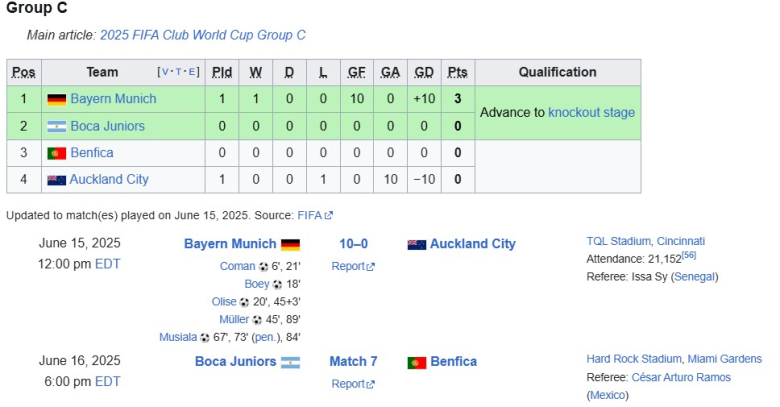The width and height of the screenshot is (780, 407).
Task: Open the 10–0 score link
Action: (x=354, y=244)
